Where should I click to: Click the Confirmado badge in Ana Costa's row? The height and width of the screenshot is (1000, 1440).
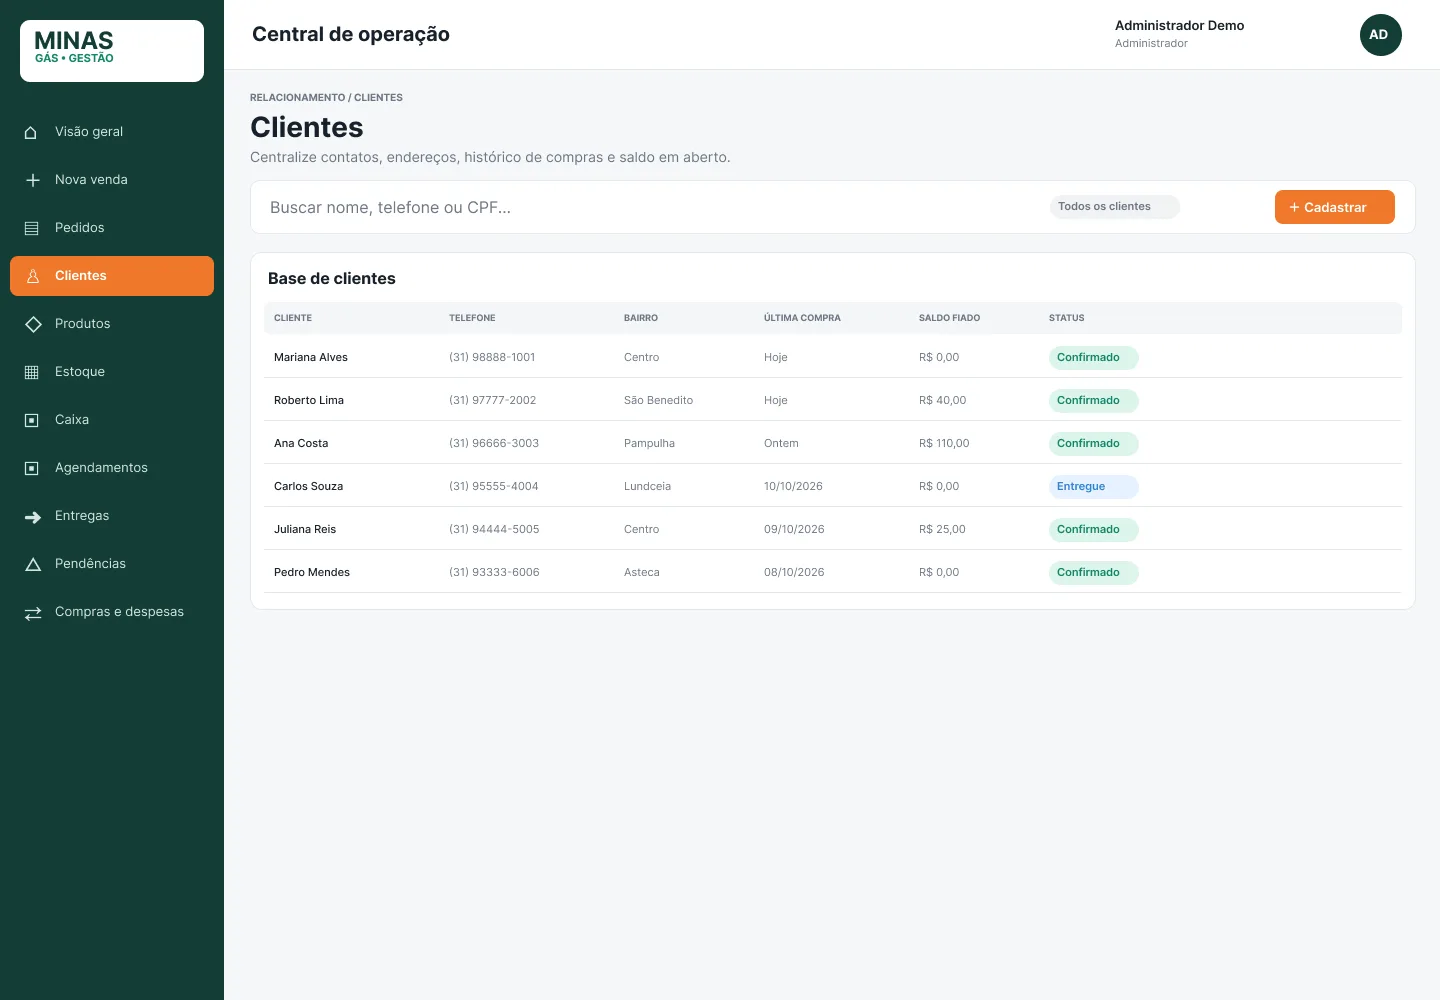1093,444
